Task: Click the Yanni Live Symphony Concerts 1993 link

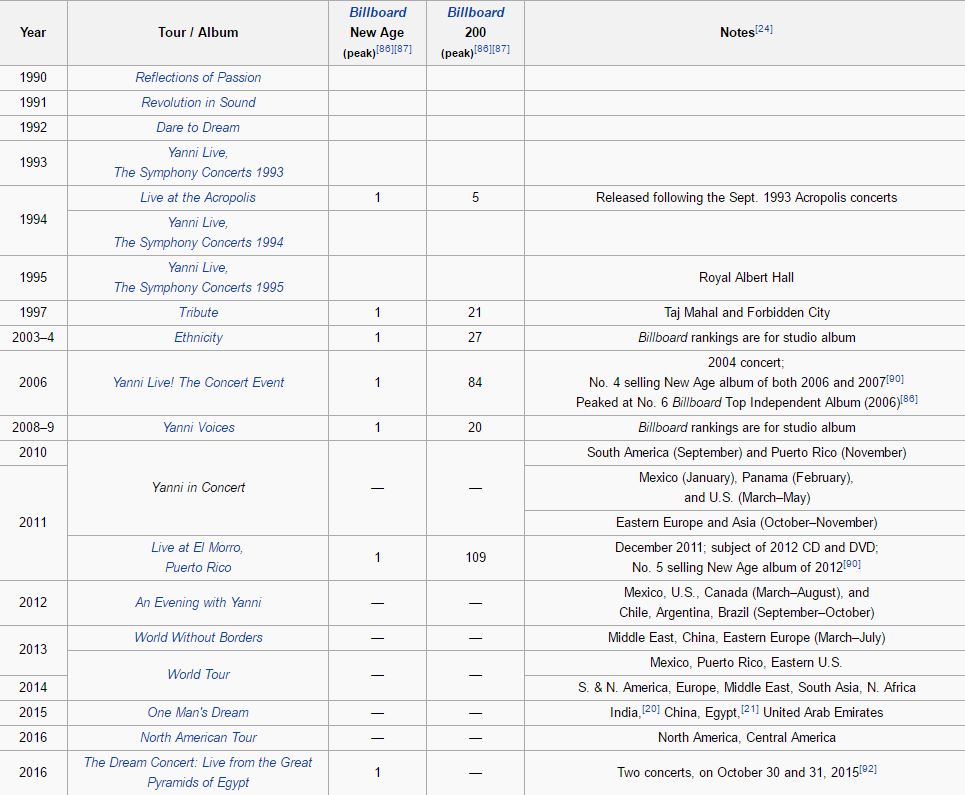Action: [x=198, y=162]
